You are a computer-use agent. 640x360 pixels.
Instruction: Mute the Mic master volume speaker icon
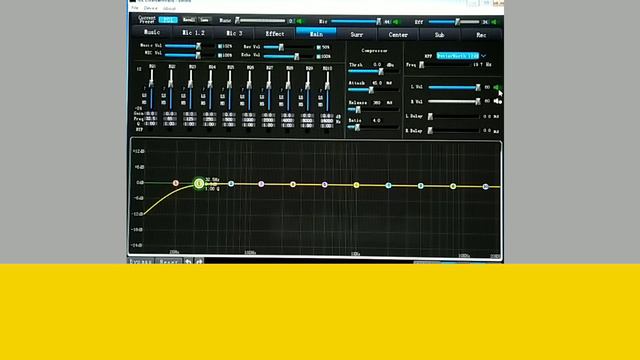click(396, 22)
